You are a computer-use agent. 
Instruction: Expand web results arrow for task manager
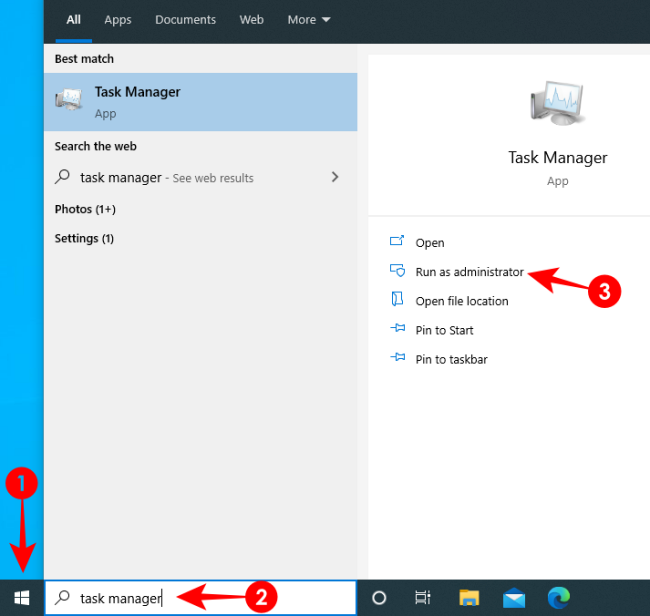coord(335,177)
